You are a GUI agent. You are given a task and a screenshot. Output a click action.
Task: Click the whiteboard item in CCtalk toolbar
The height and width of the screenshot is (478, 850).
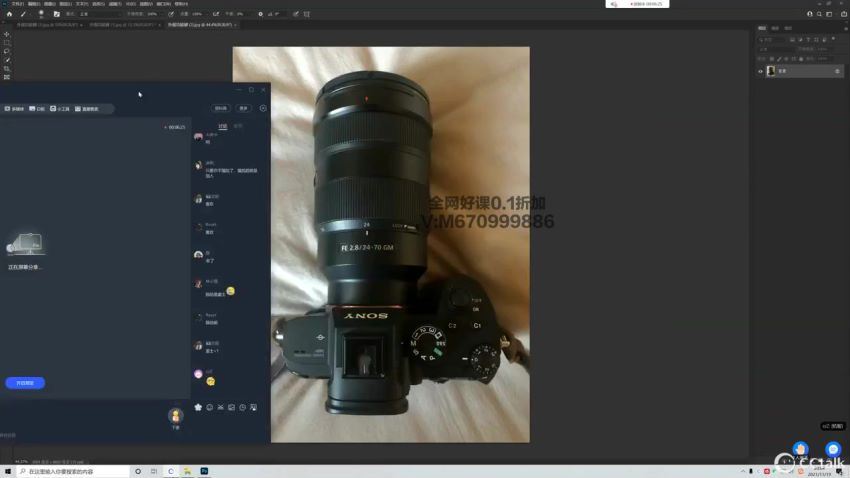pos(37,109)
